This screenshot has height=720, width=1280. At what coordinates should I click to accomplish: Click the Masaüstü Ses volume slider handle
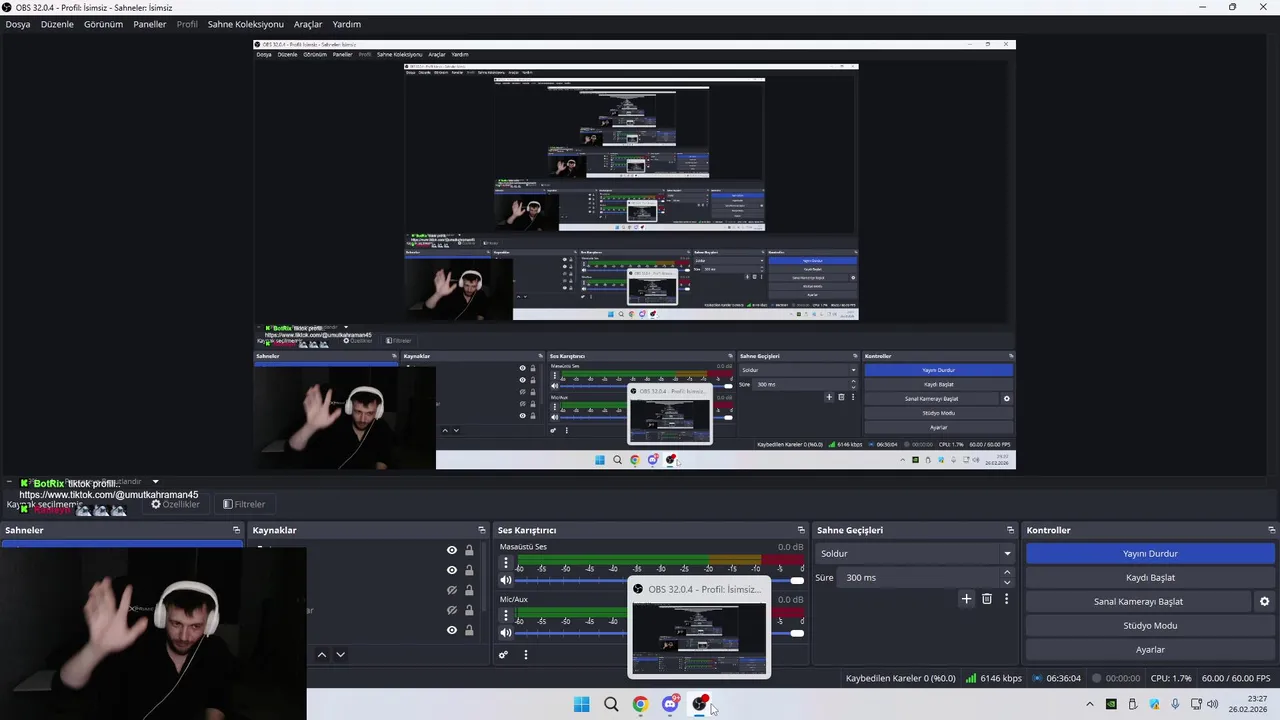point(797,580)
